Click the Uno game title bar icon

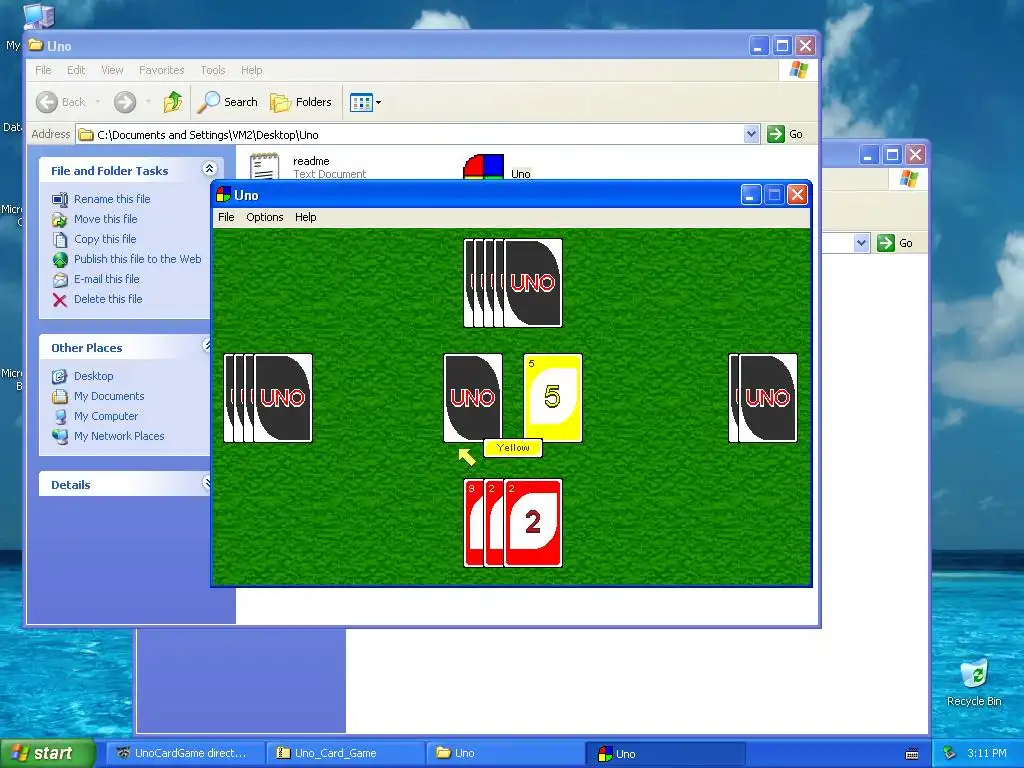[x=223, y=195]
